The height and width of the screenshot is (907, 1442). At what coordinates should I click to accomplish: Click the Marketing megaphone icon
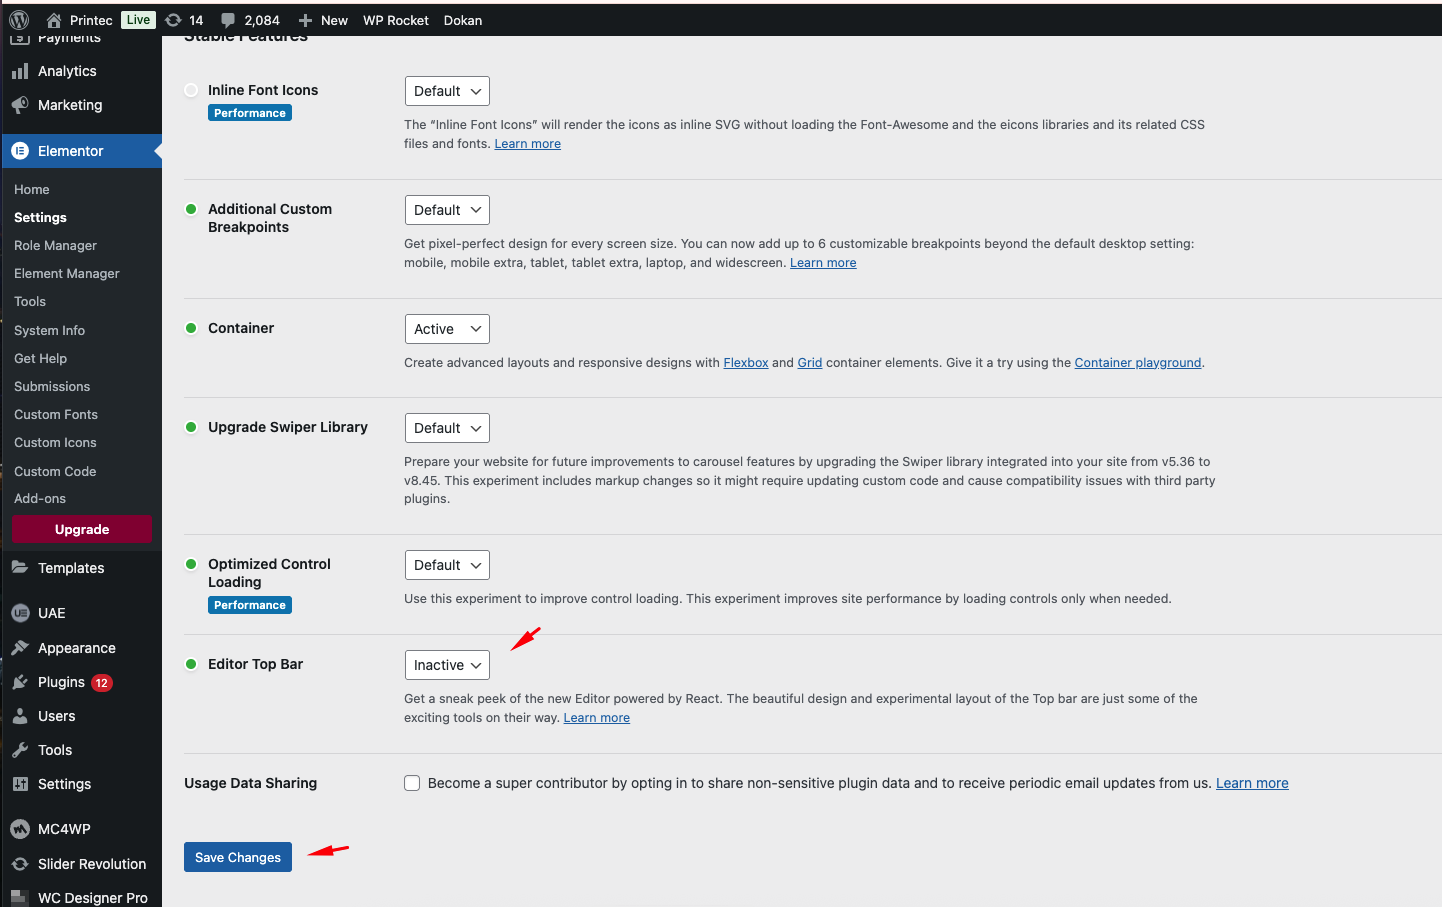point(20,105)
